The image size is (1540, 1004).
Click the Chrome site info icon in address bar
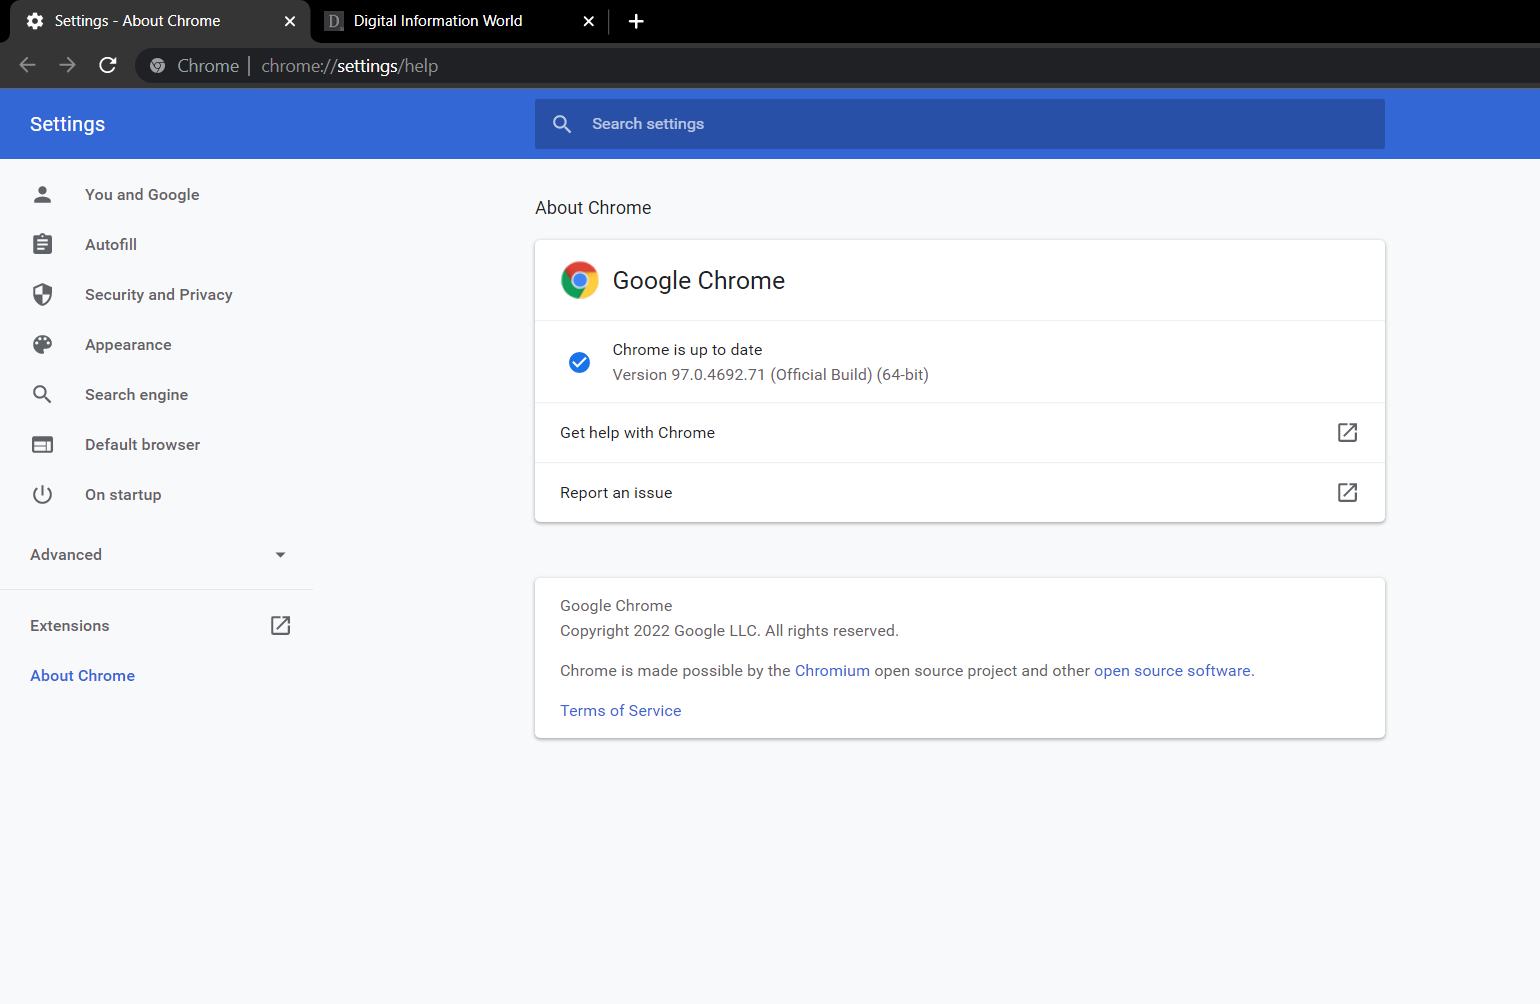157,66
